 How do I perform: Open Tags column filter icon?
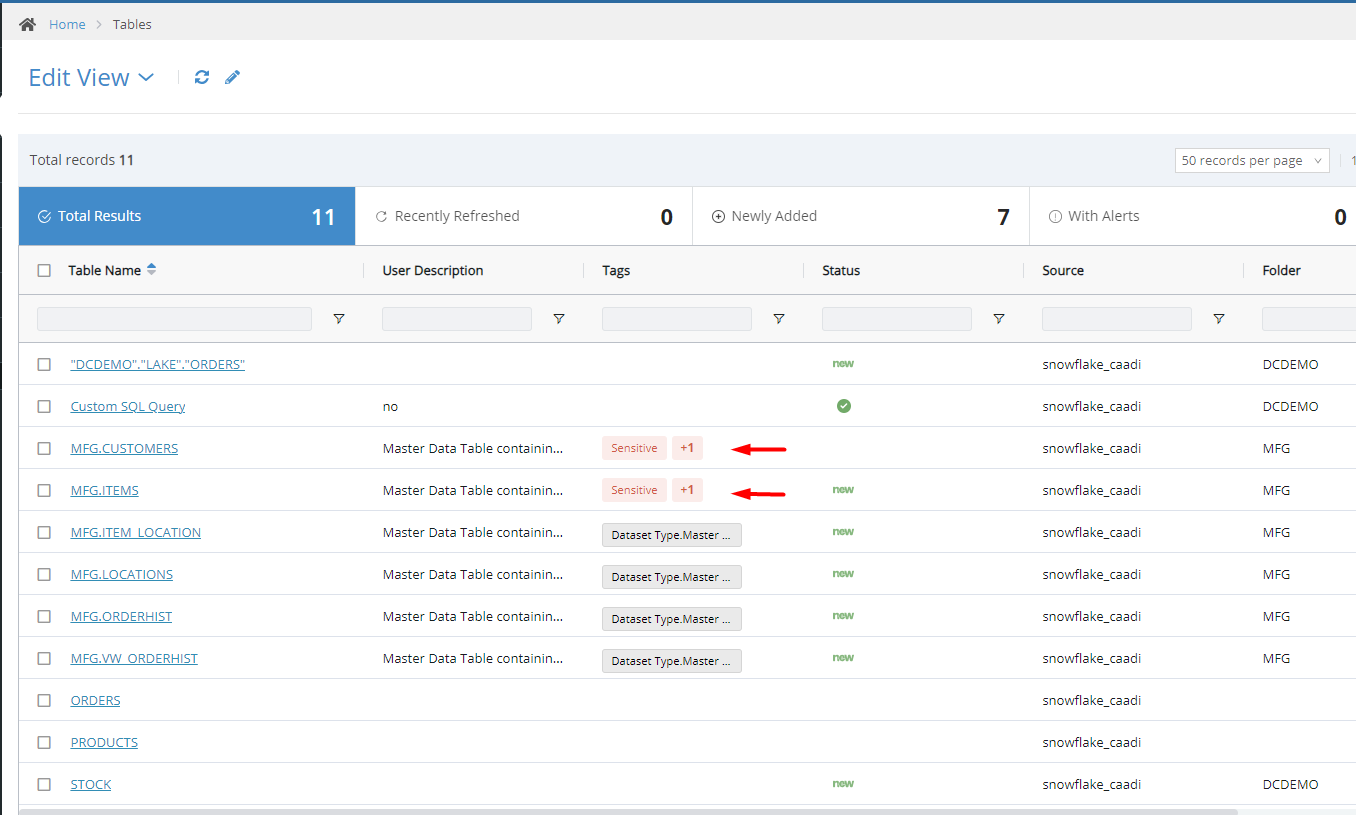point(779,319)
